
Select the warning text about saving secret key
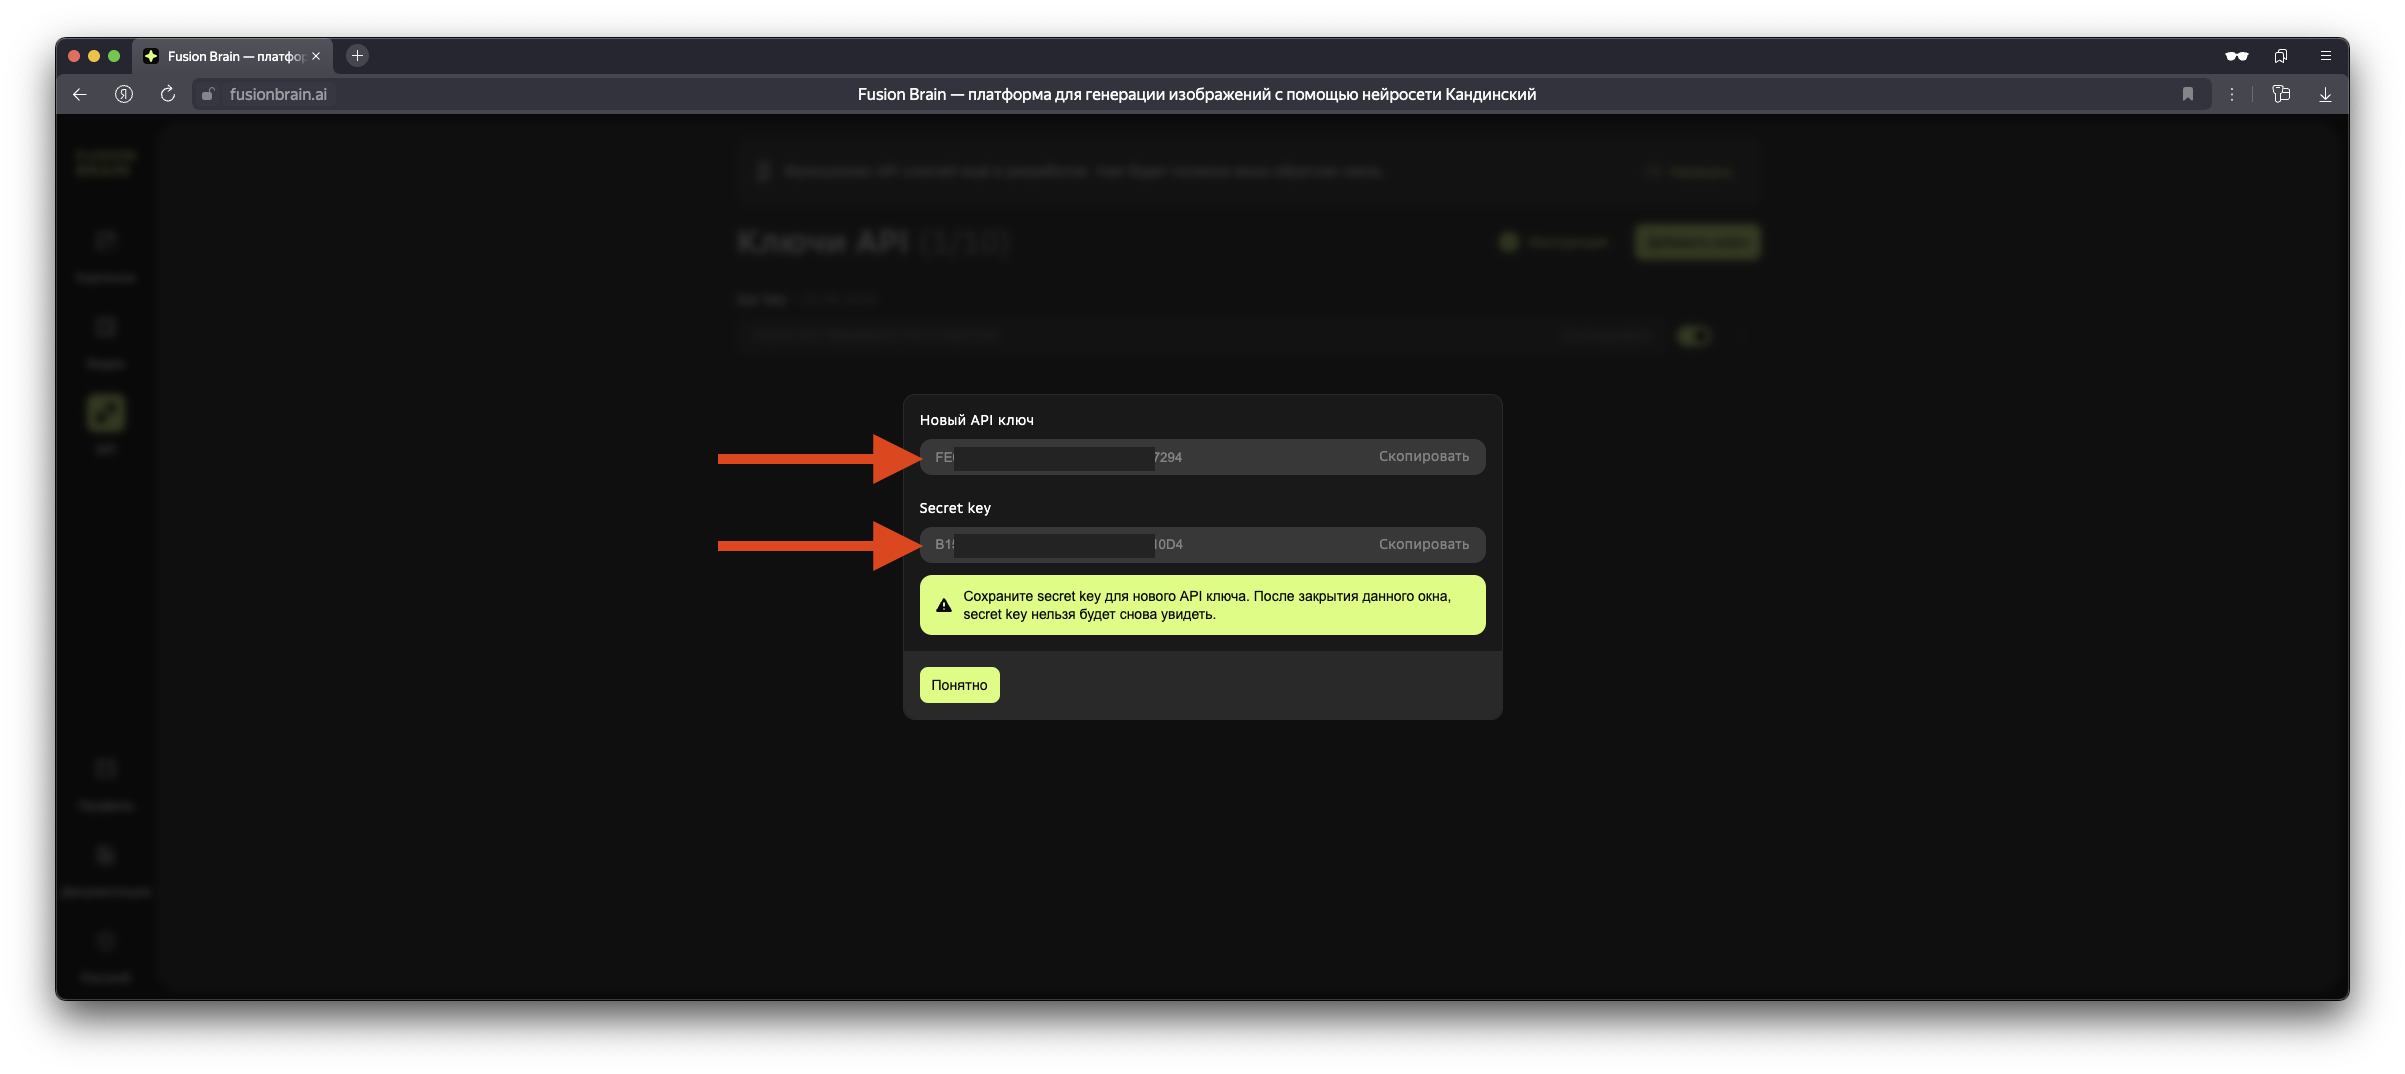[1207, 605]
